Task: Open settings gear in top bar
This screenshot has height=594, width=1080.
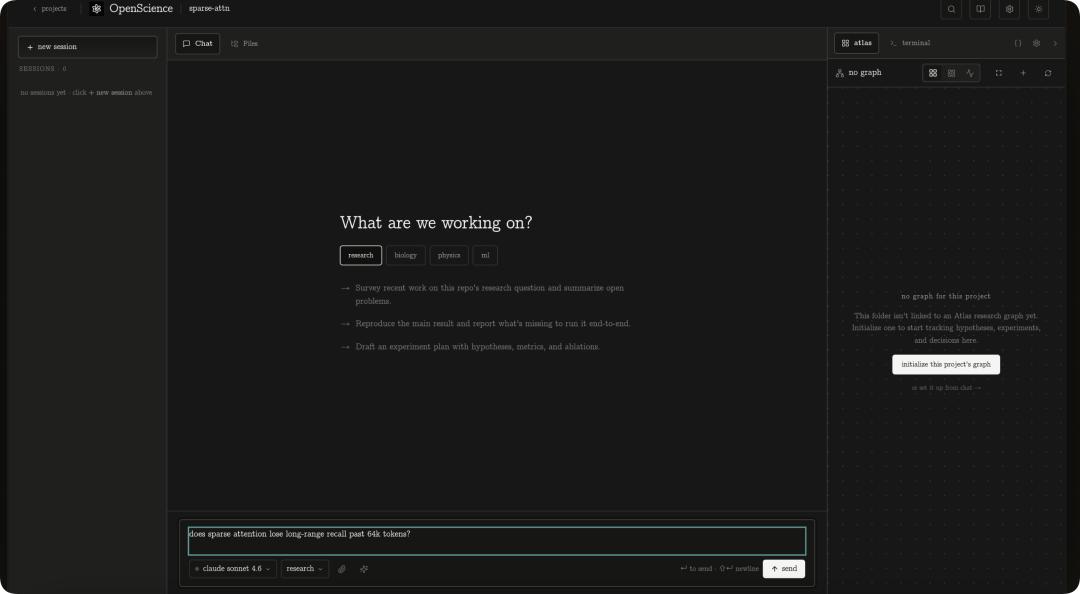Action: (1009, 9)
